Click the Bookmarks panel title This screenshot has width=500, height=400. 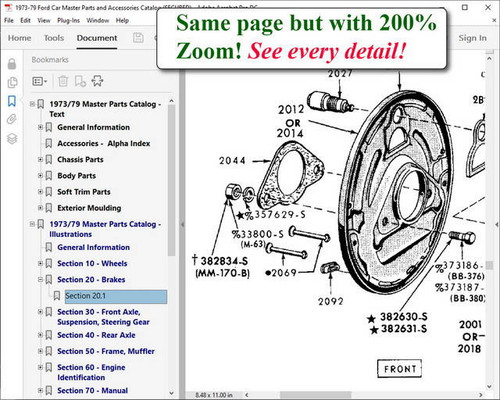[x=50, y=60]
